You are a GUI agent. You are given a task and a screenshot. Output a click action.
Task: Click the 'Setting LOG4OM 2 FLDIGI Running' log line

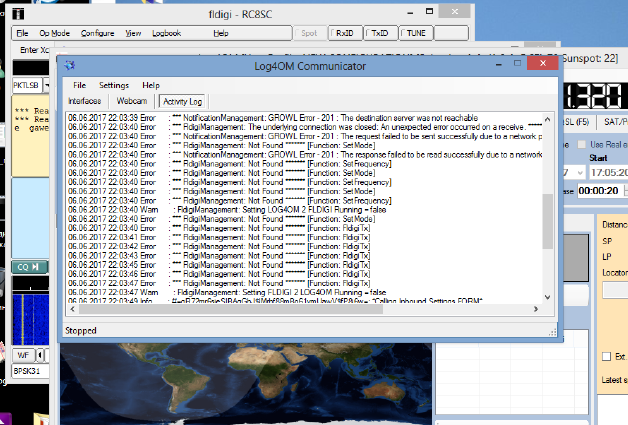point(227,209)
